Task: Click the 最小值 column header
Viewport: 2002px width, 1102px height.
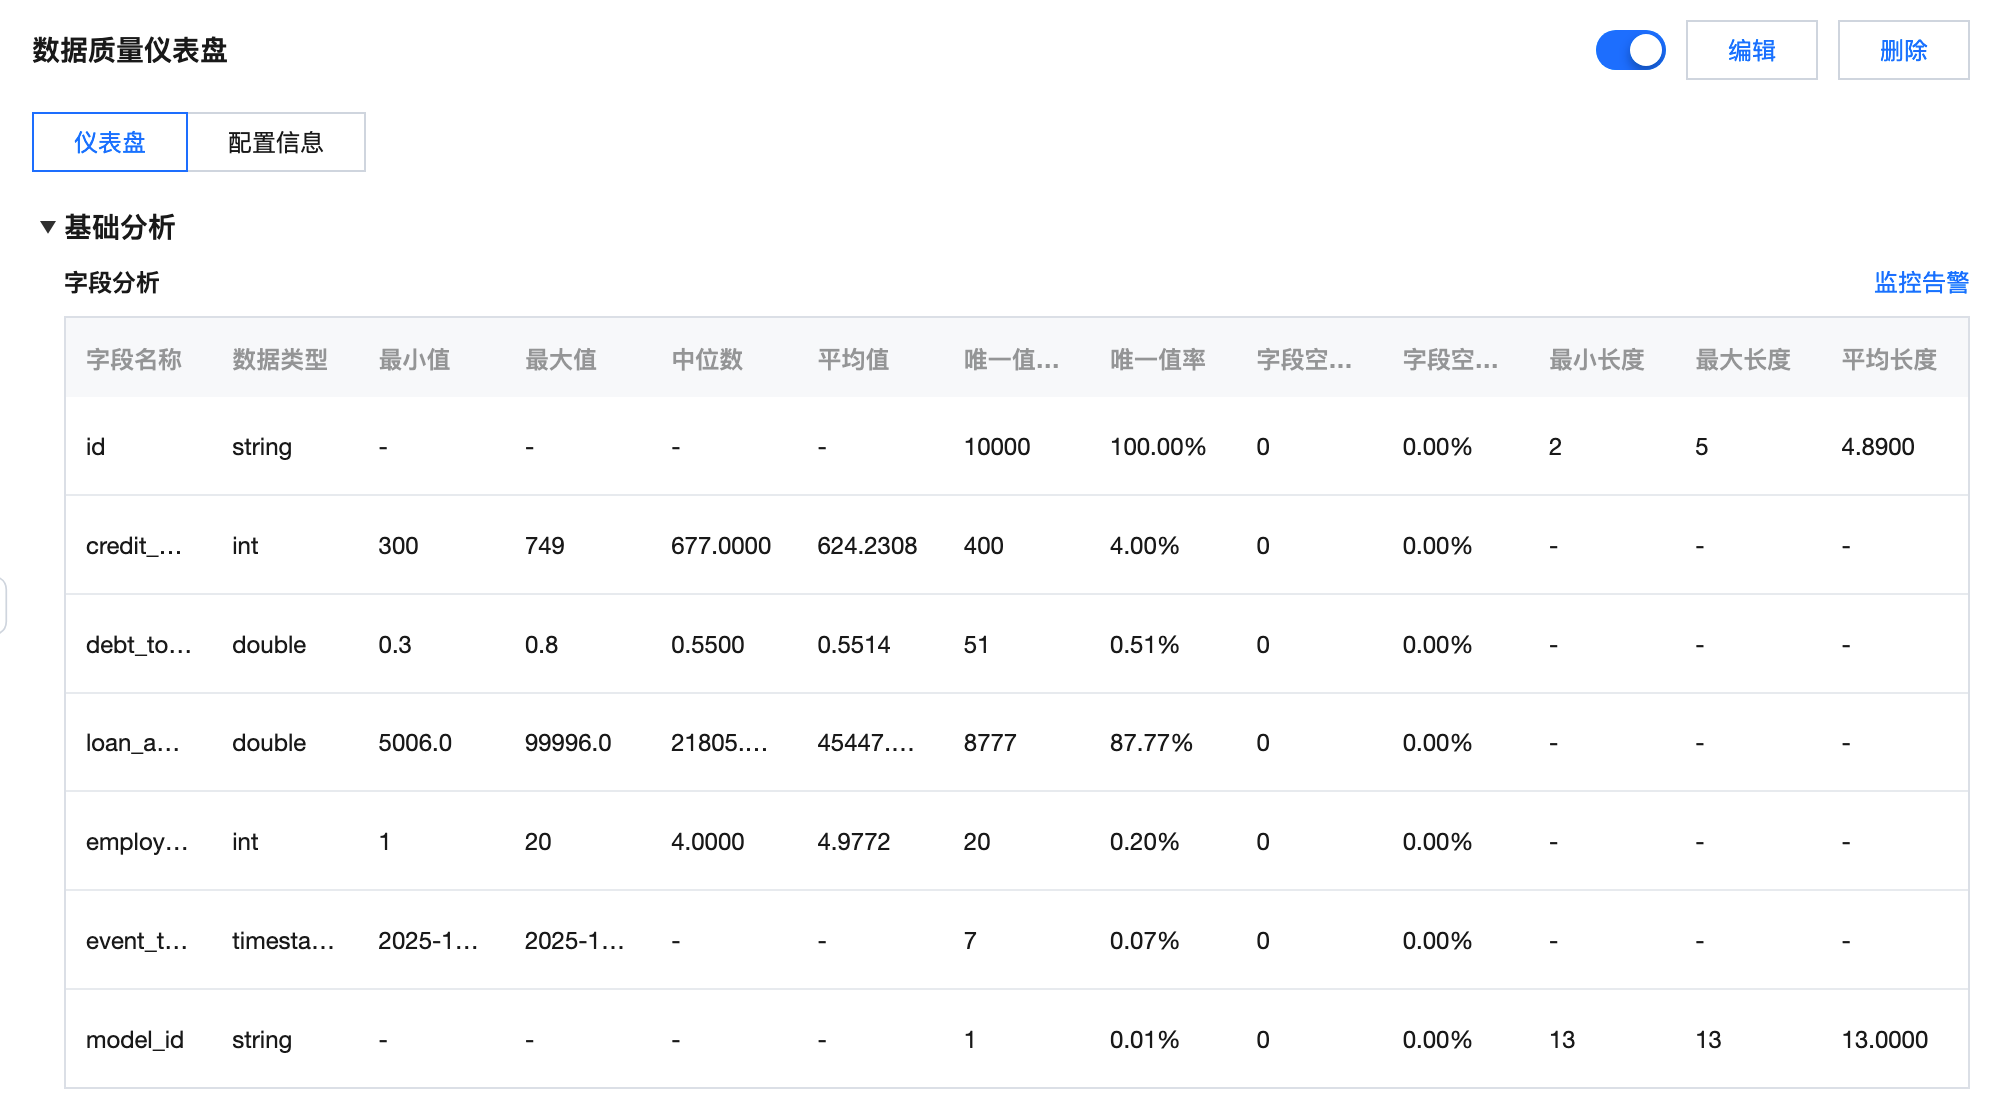Action: click(x=414, y=359)
